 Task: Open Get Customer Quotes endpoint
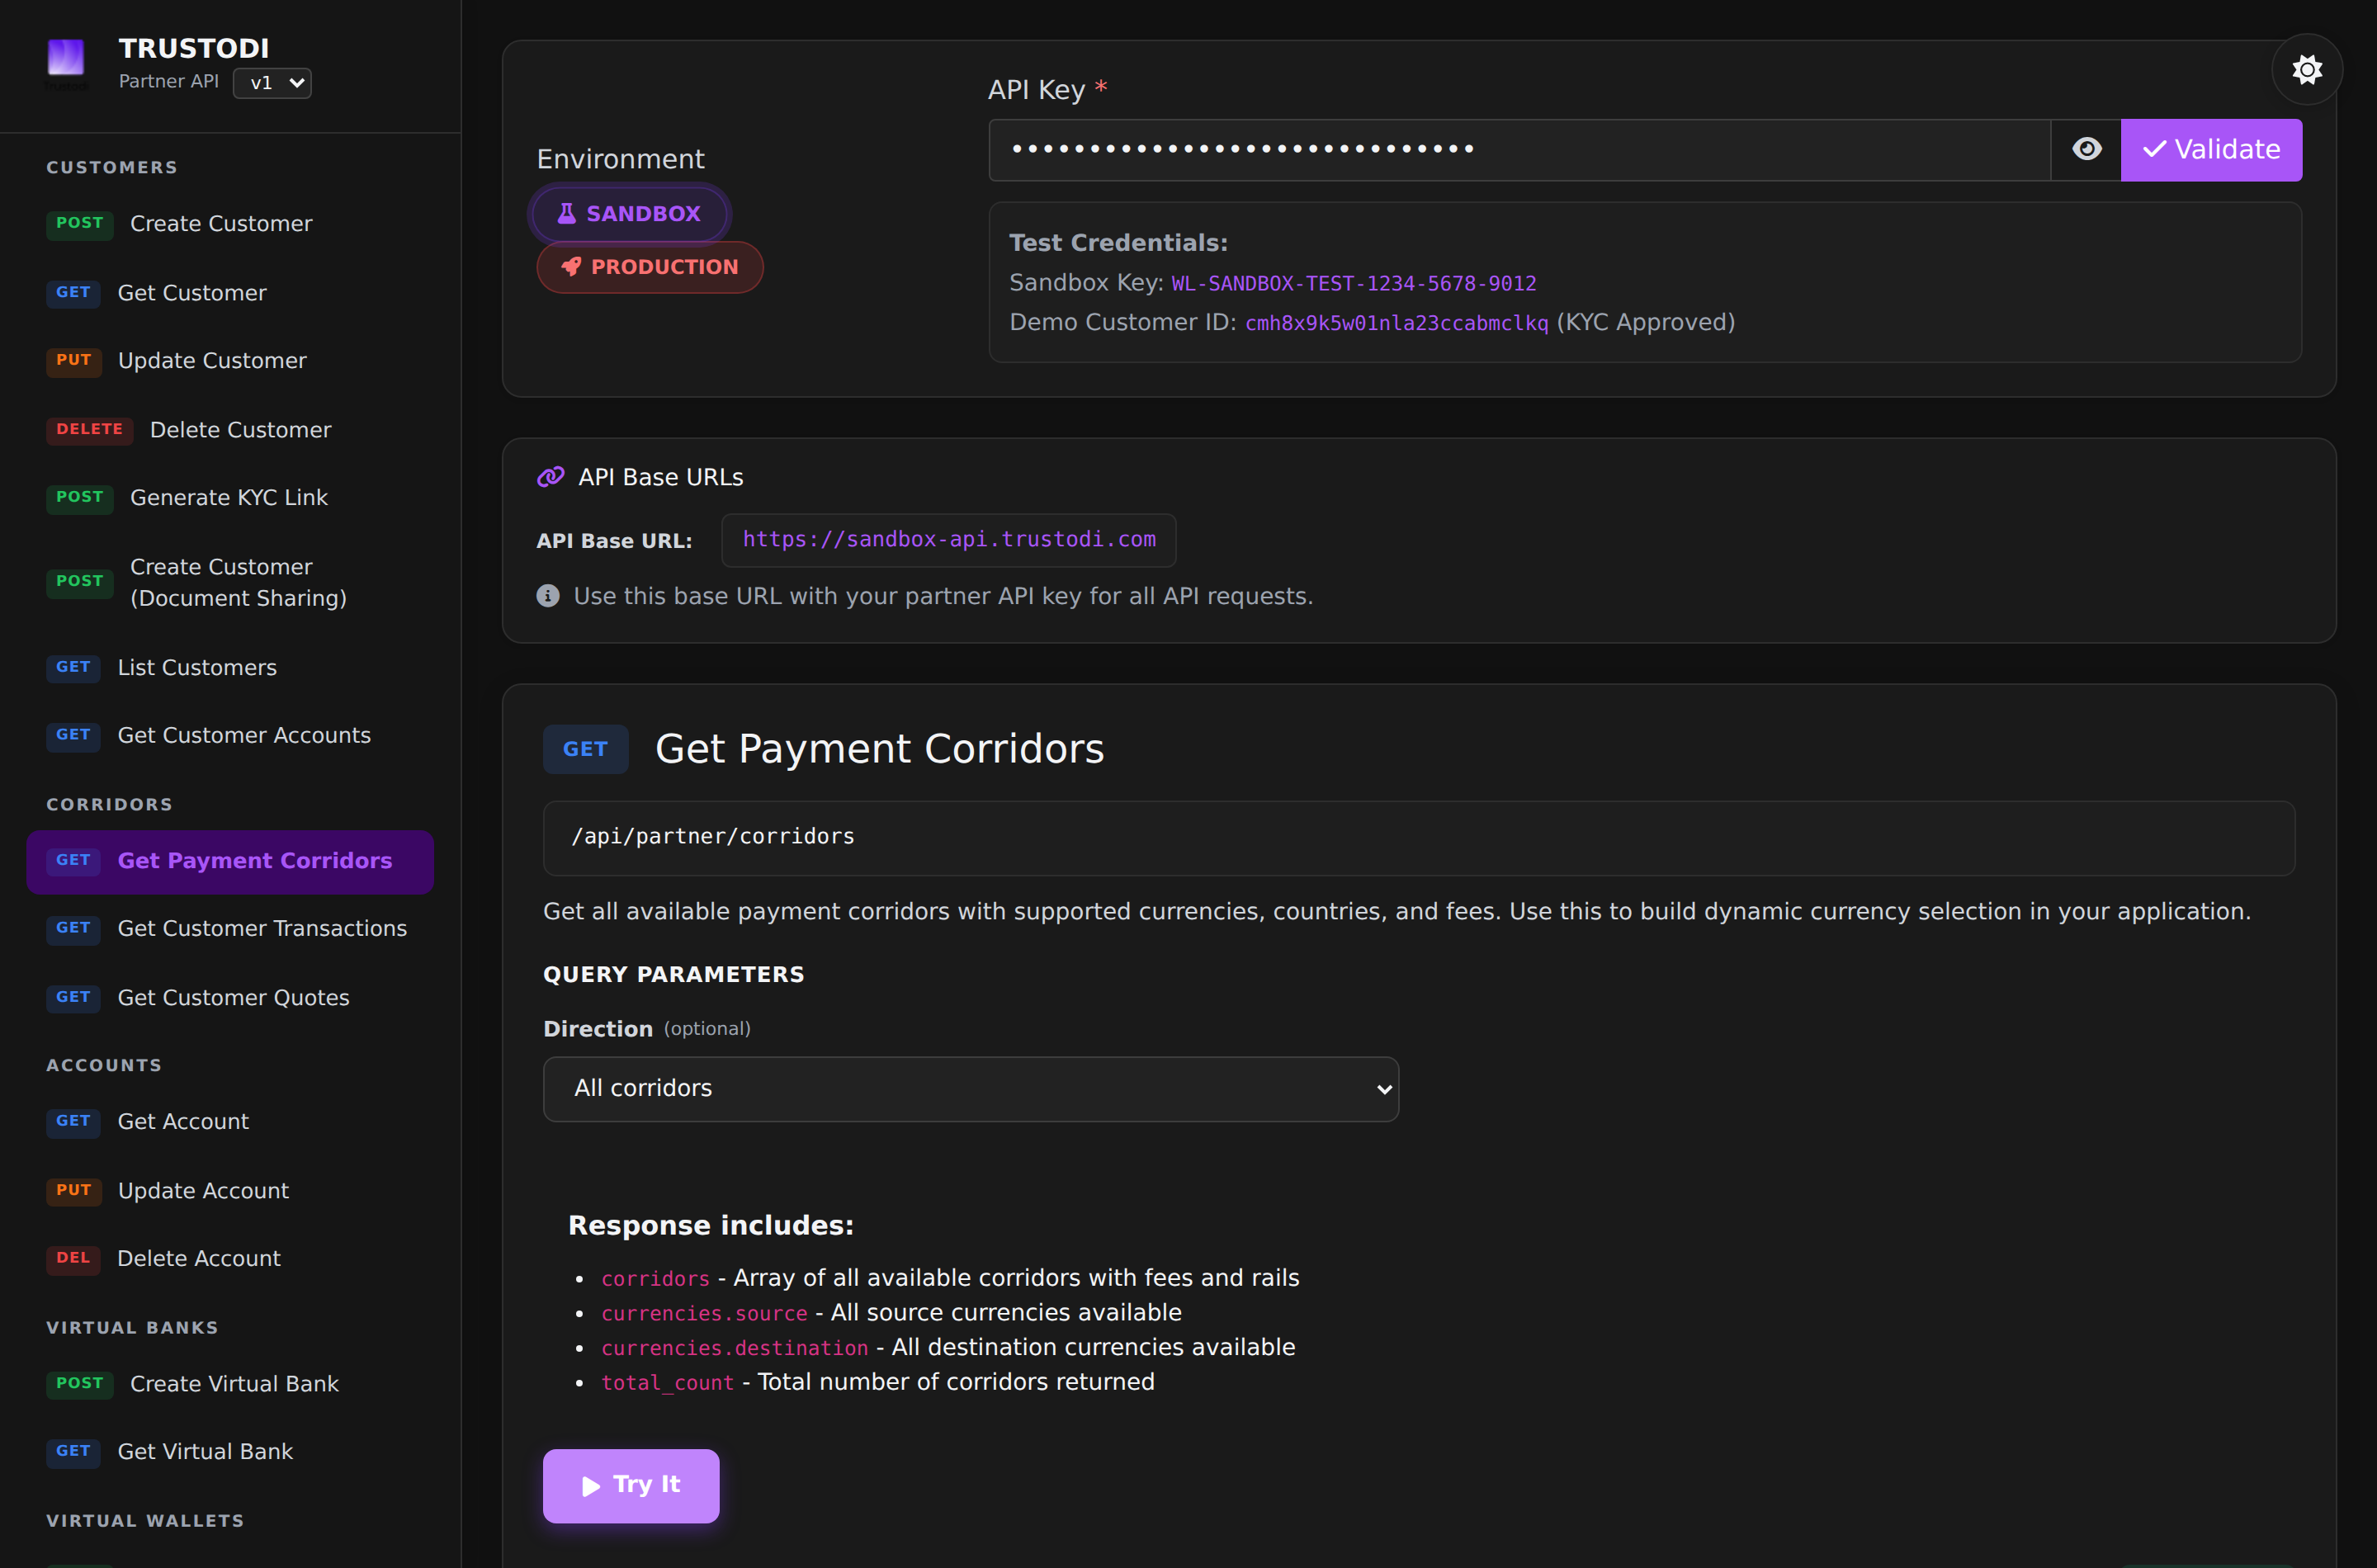230,998
